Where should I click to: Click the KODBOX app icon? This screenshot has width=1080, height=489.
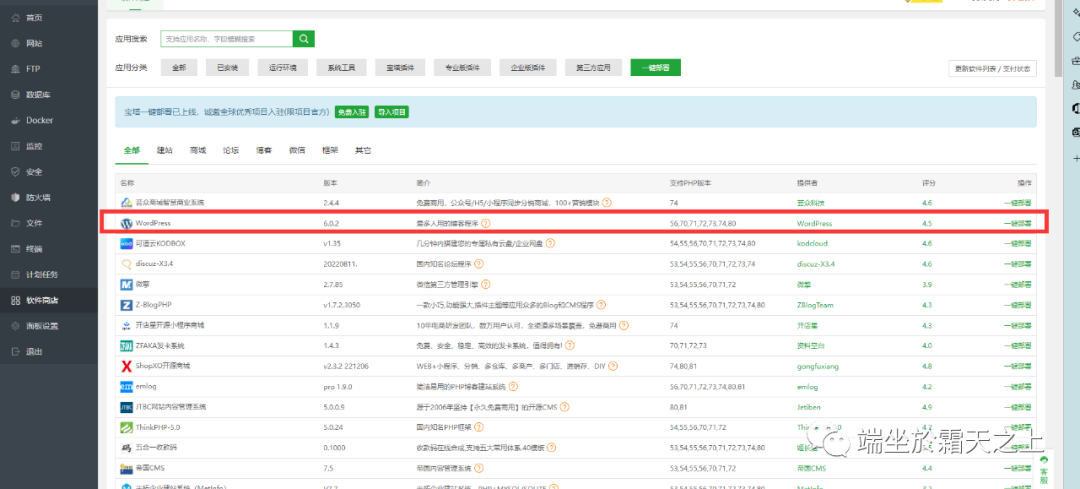pos(126,244)
